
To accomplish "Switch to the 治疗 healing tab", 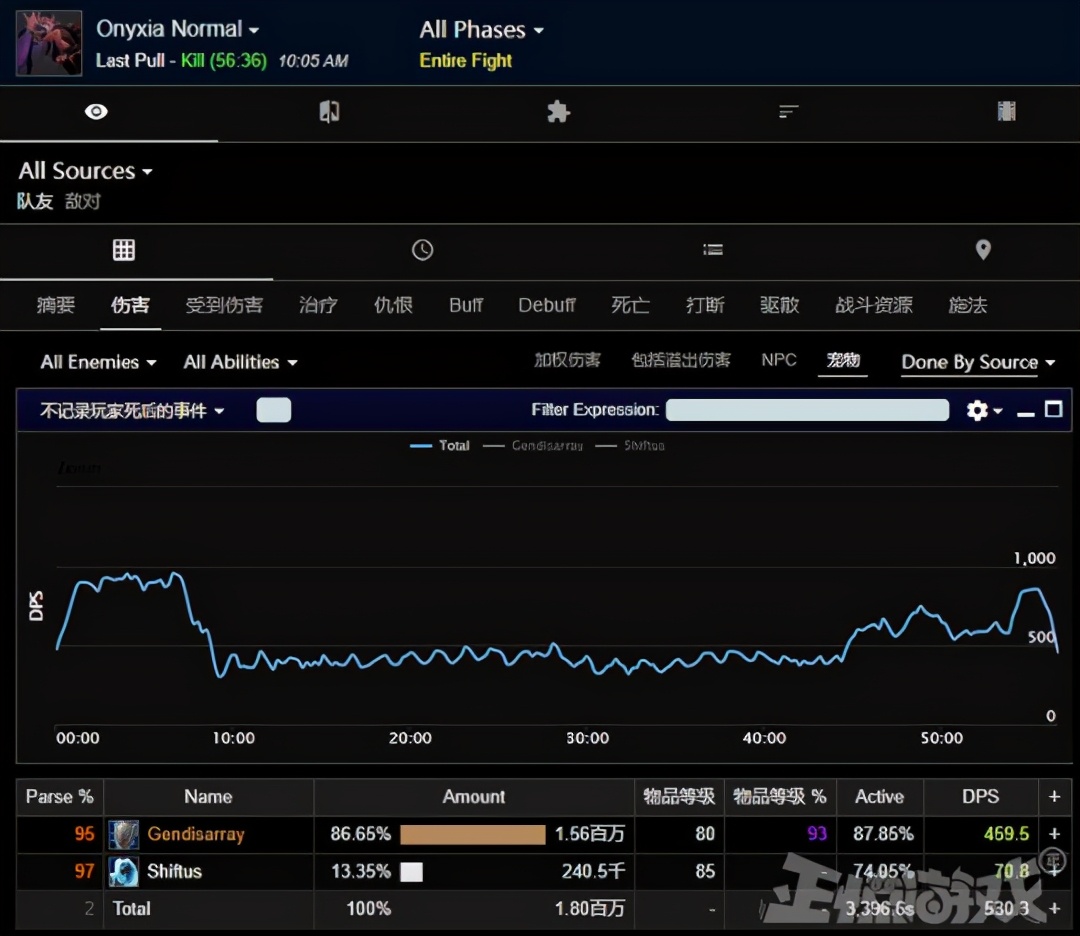I will point(318,306).
